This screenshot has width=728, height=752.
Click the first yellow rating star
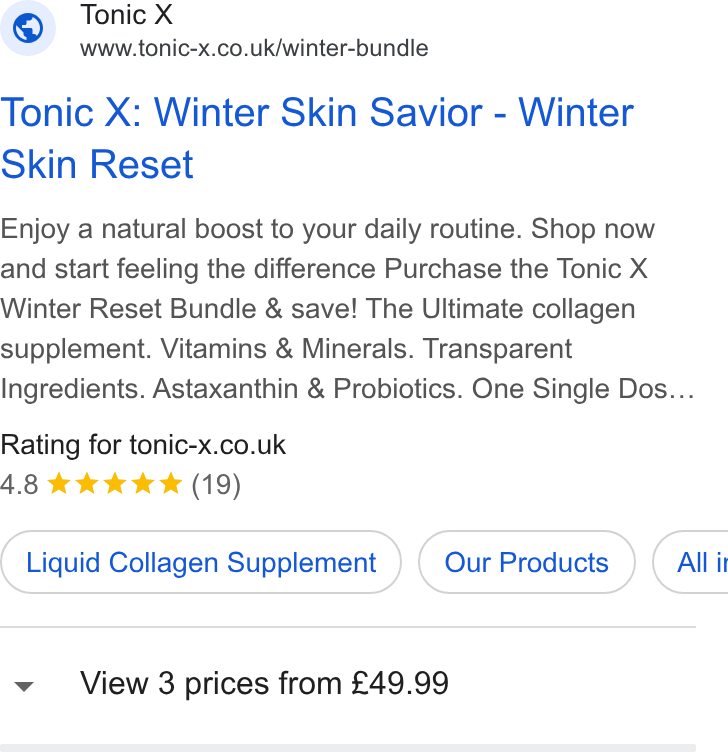[59, 483]
